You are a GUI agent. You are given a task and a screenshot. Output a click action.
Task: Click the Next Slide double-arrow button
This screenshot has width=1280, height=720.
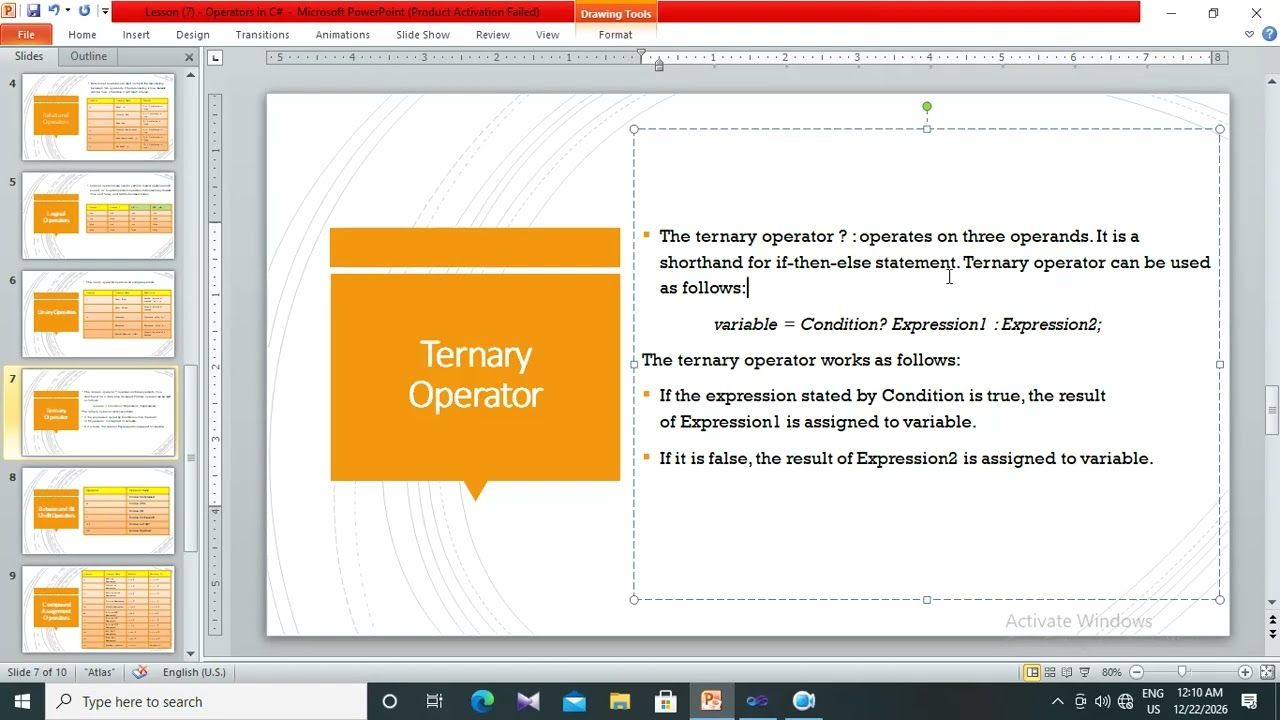(1272, 634)
